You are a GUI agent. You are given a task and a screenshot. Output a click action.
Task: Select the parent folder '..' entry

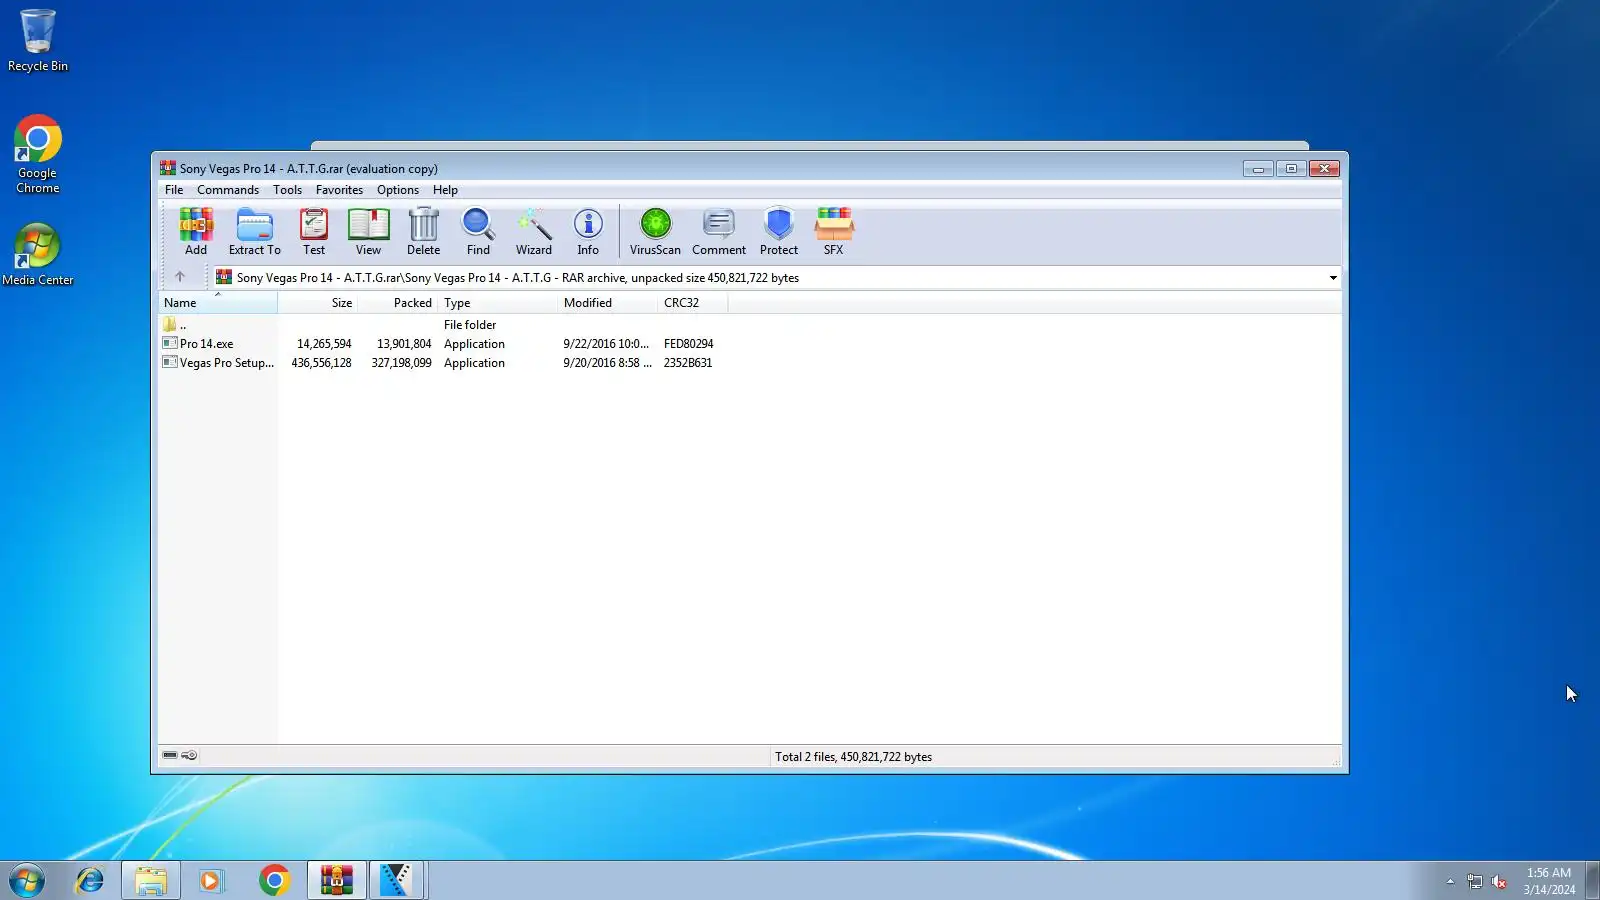tap(174, 325)
